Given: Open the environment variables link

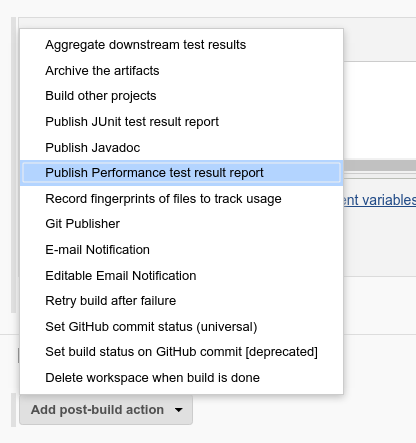Looking at the screenshot, I should pos(380,200).
